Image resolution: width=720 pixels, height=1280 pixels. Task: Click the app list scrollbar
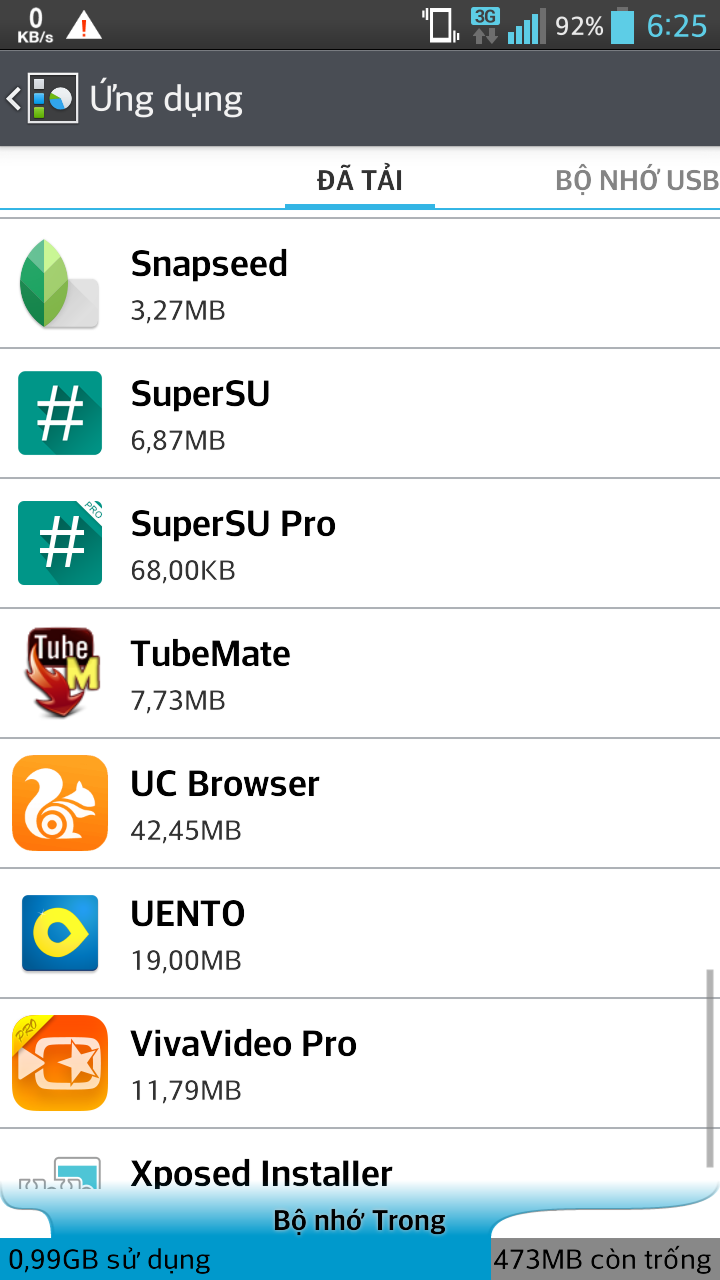[x=711, y=1066]
